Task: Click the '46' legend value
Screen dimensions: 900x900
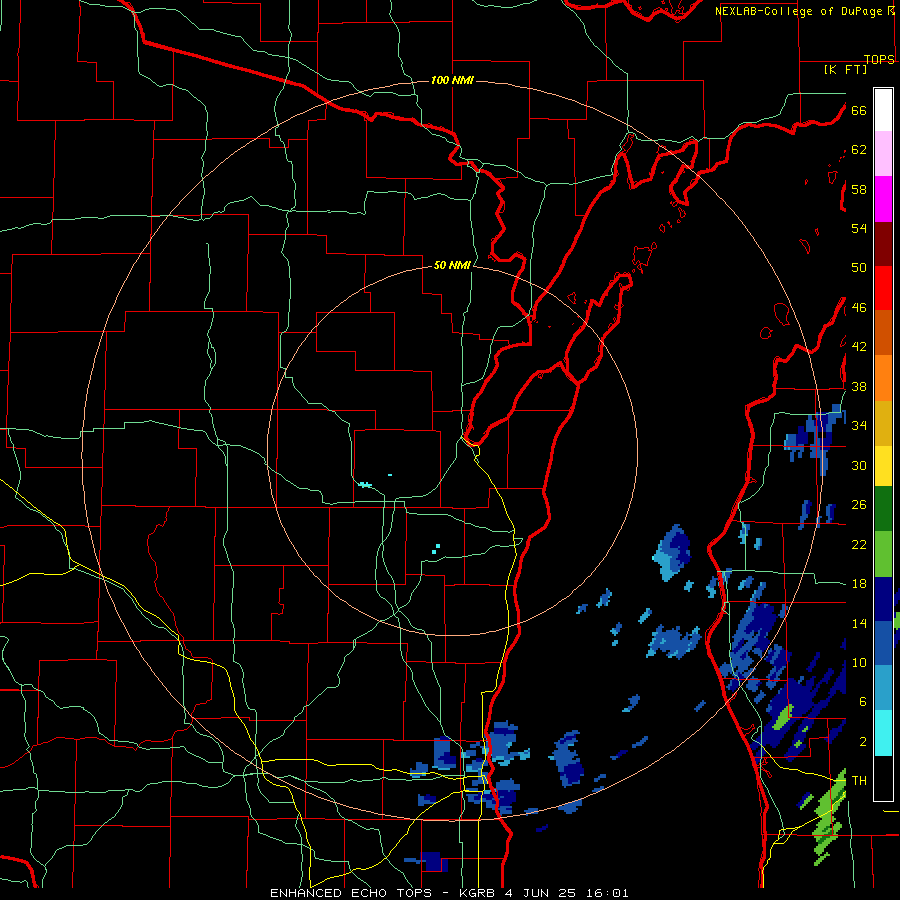Action: [859, 308]
